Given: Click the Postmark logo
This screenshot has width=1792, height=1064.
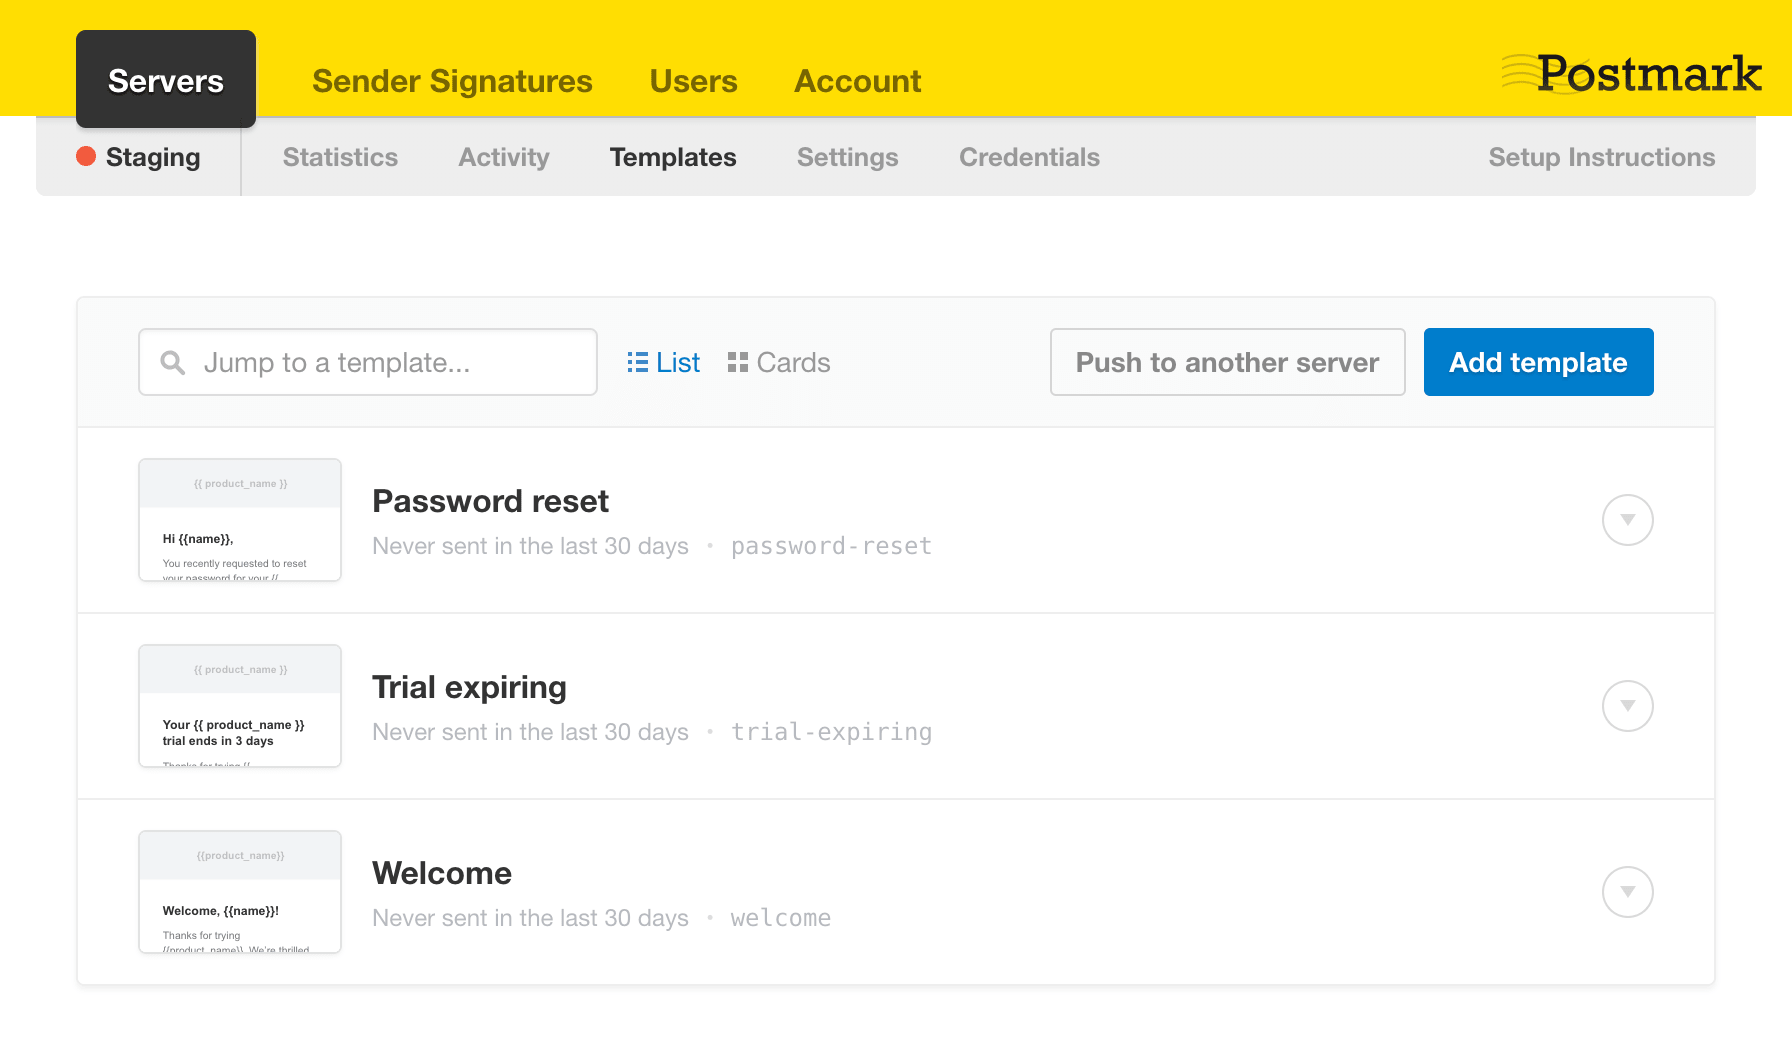Looking at the screenshot, I should (1632, 73).
